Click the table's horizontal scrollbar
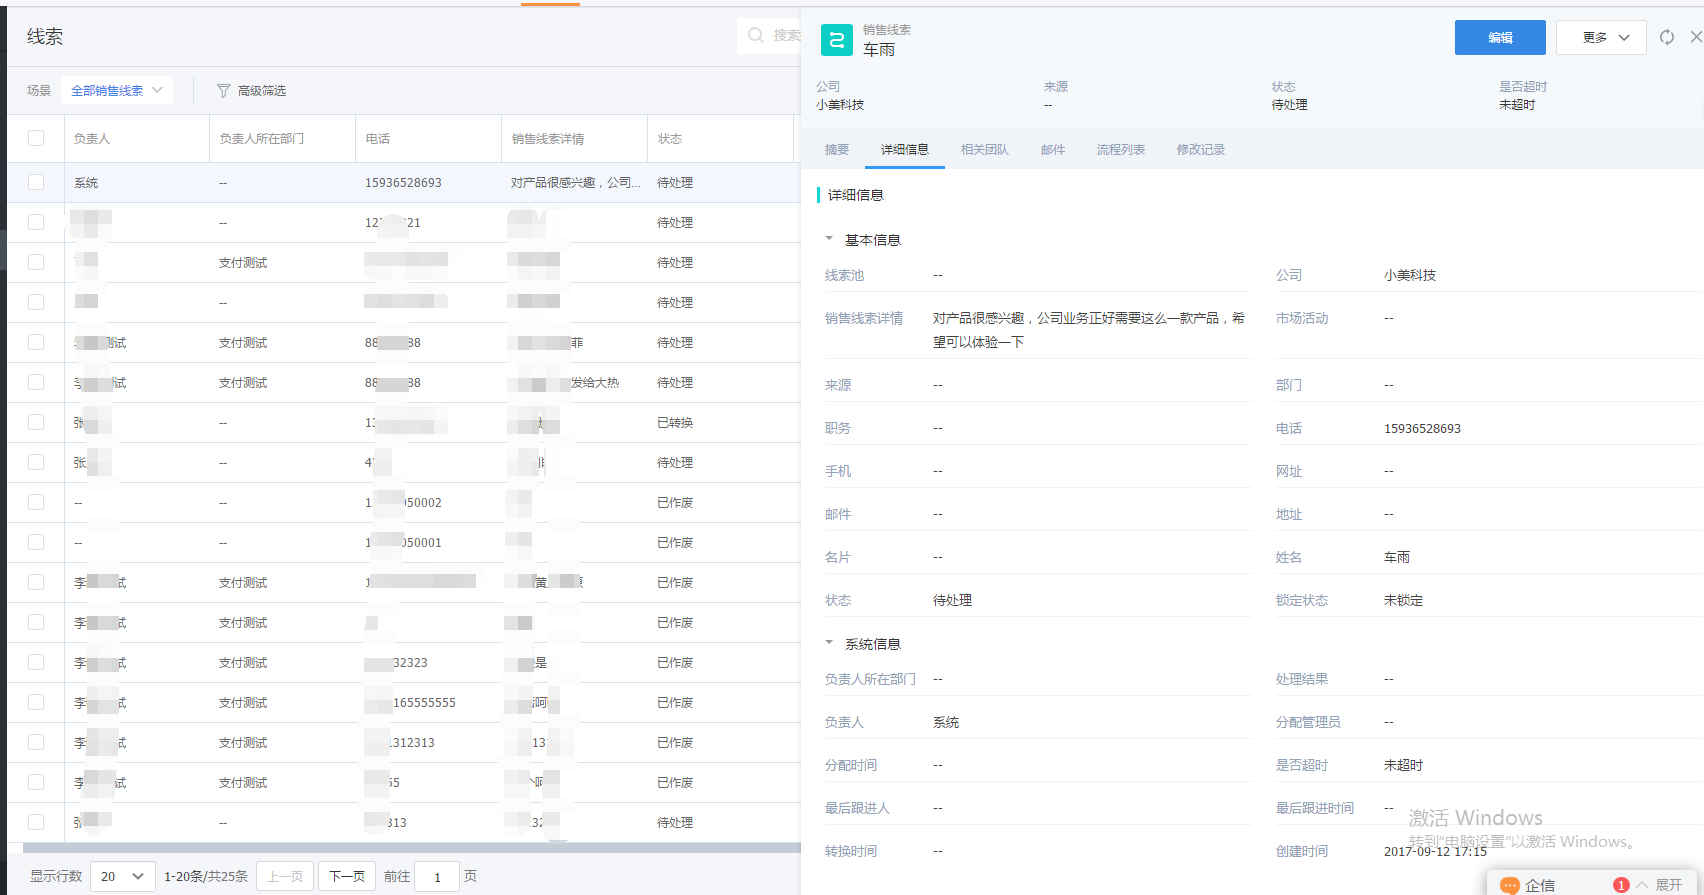 [400, 848]
